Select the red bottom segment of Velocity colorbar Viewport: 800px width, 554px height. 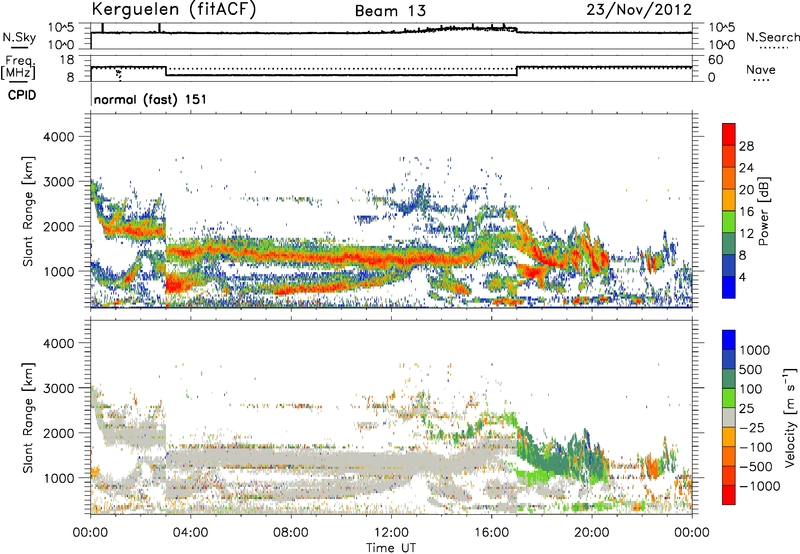tap(729, 495)
